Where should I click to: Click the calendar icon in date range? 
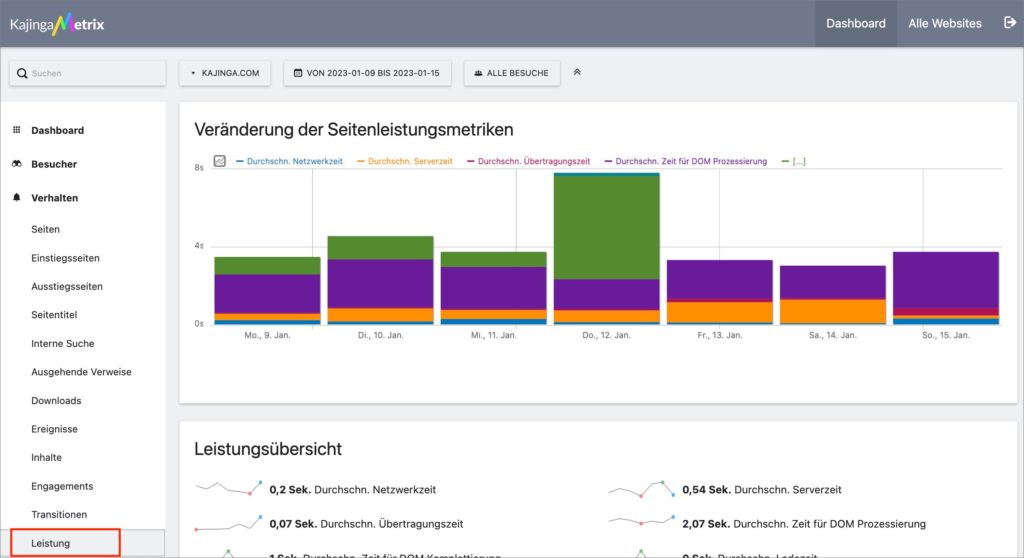pyautogui.click(x=298, y=73)
